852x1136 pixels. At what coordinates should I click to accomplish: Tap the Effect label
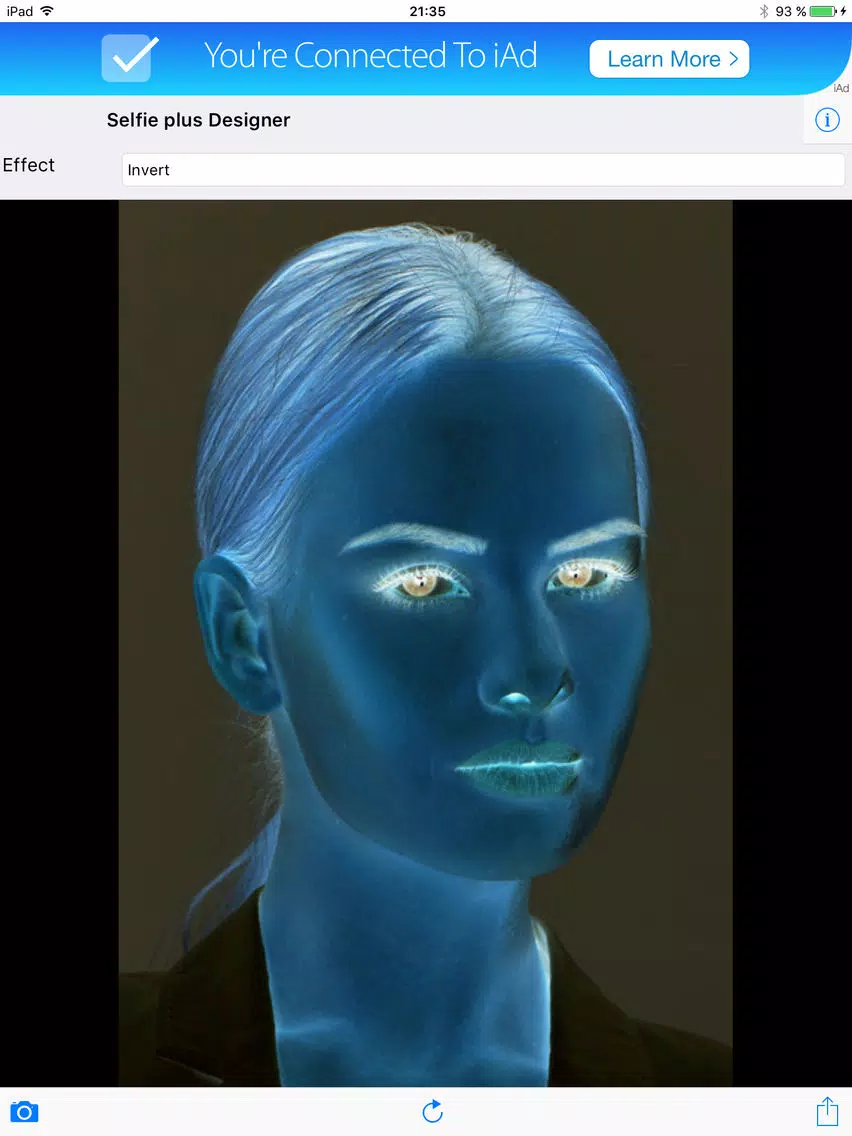(29, 165)
